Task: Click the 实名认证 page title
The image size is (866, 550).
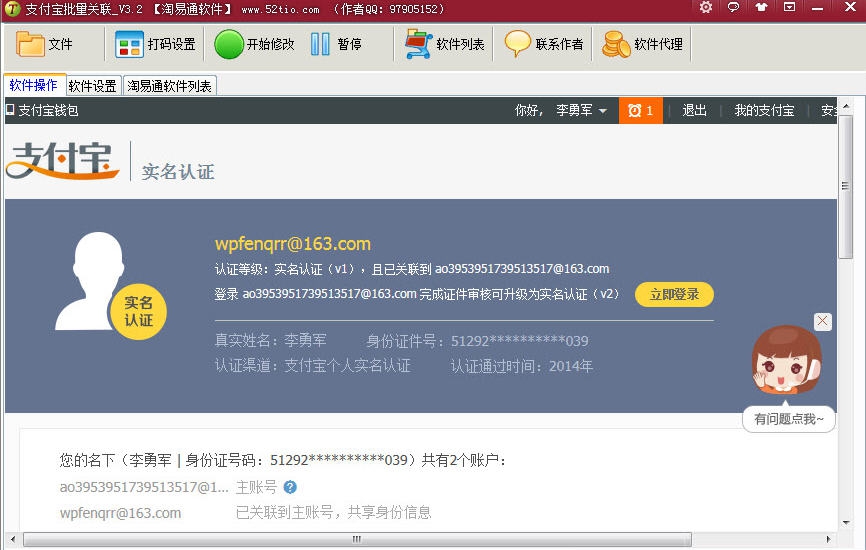Action: (x=178, y=172)
